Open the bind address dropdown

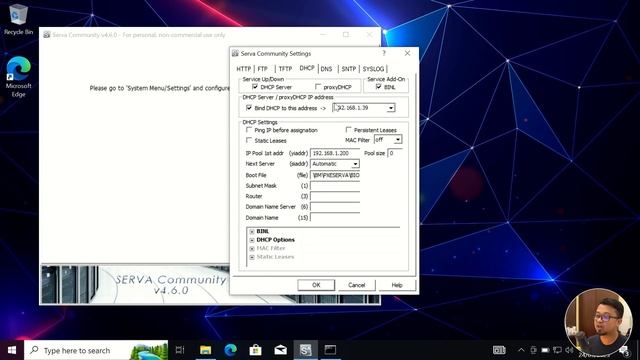tap(391, 108)
